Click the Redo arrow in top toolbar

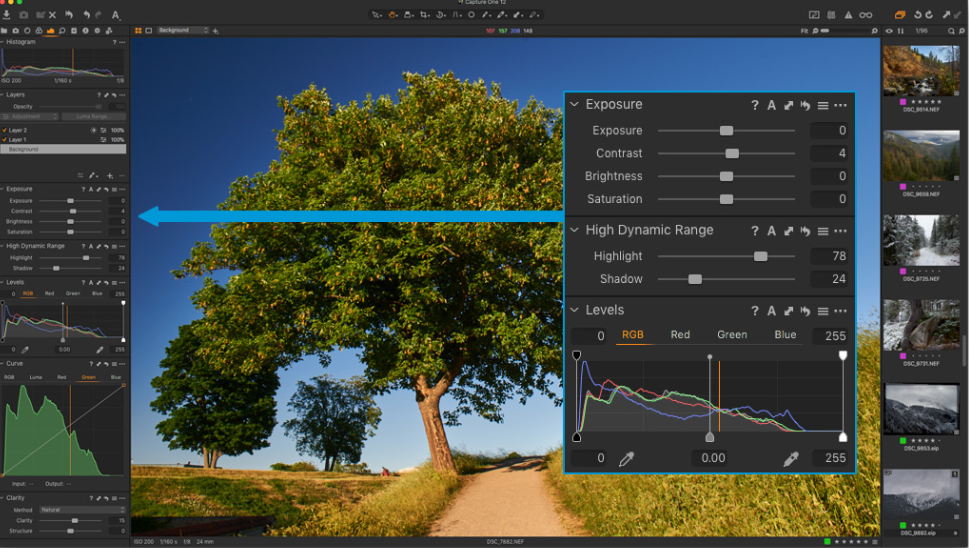(x=98, y=15)
